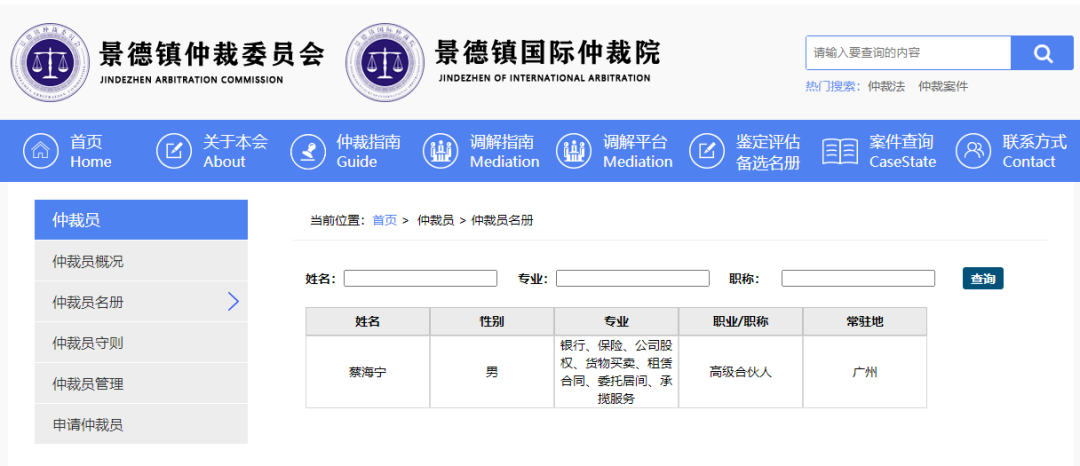Click the chevron beside 仲裁员名册

pyautogui.click(x=233, y=301)
